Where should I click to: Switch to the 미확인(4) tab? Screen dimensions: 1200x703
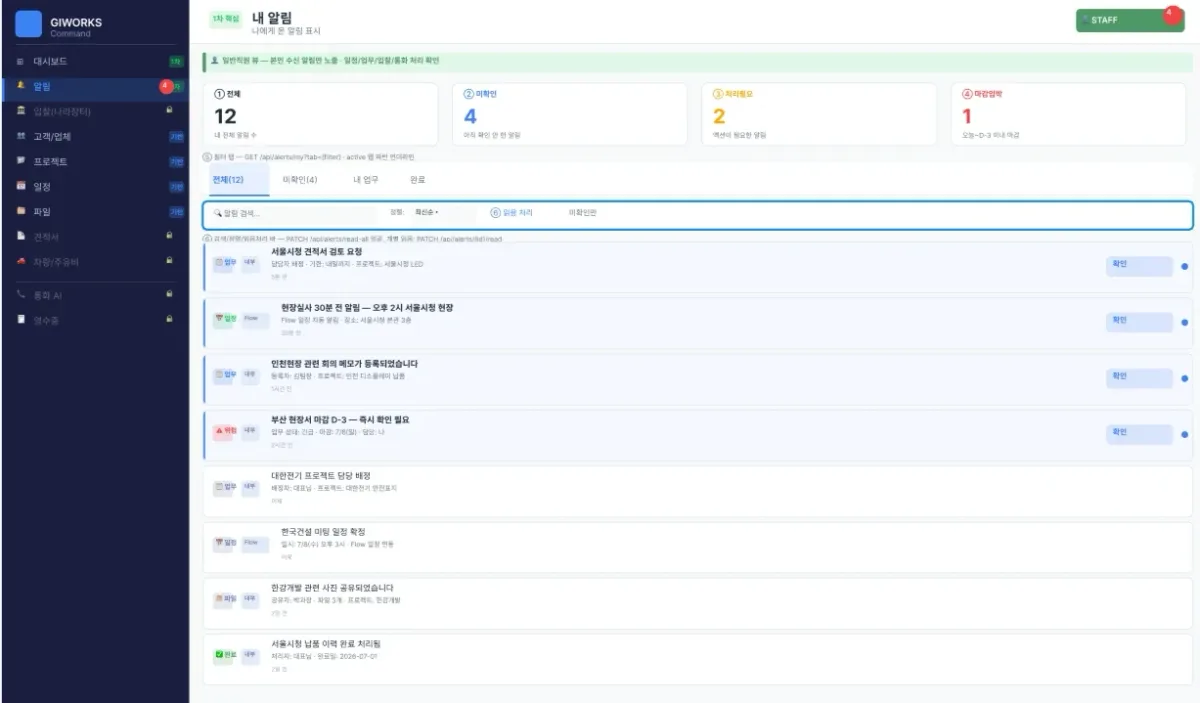click(x=300, y=180)
